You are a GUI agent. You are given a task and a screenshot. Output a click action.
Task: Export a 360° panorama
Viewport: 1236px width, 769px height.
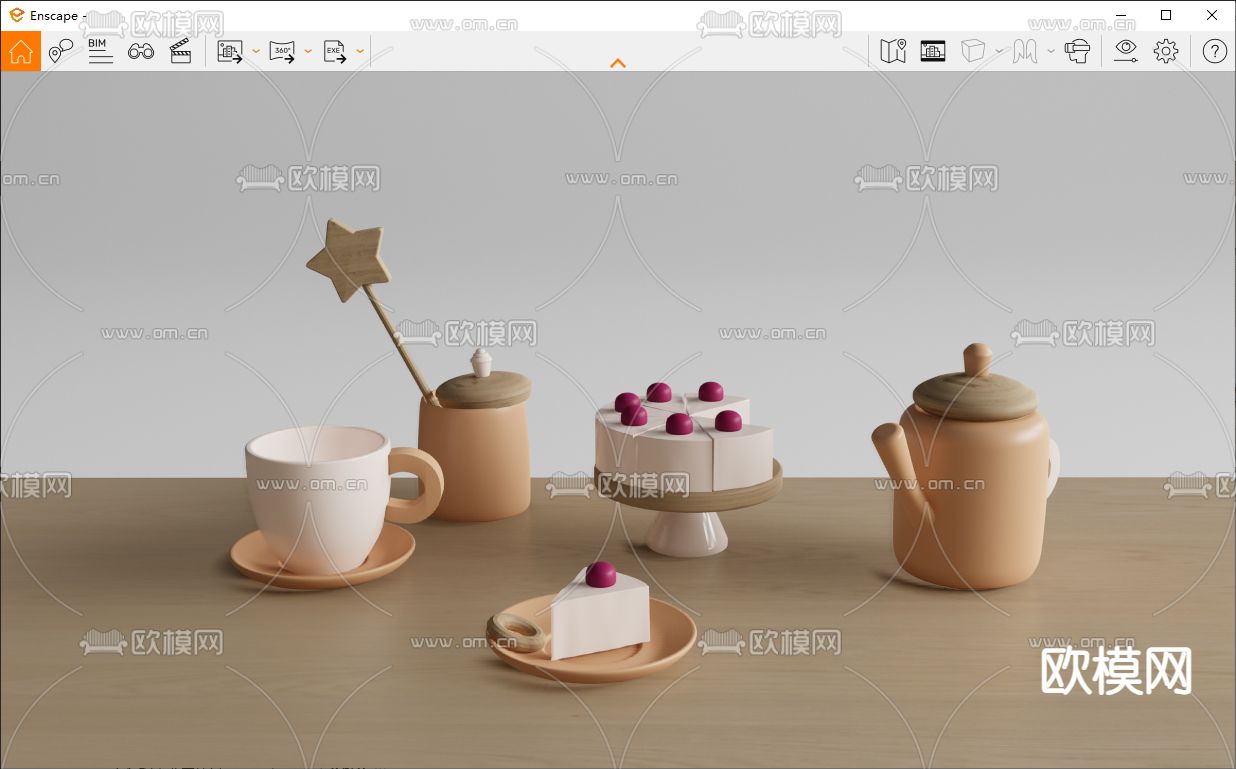[x=283, y=51]
